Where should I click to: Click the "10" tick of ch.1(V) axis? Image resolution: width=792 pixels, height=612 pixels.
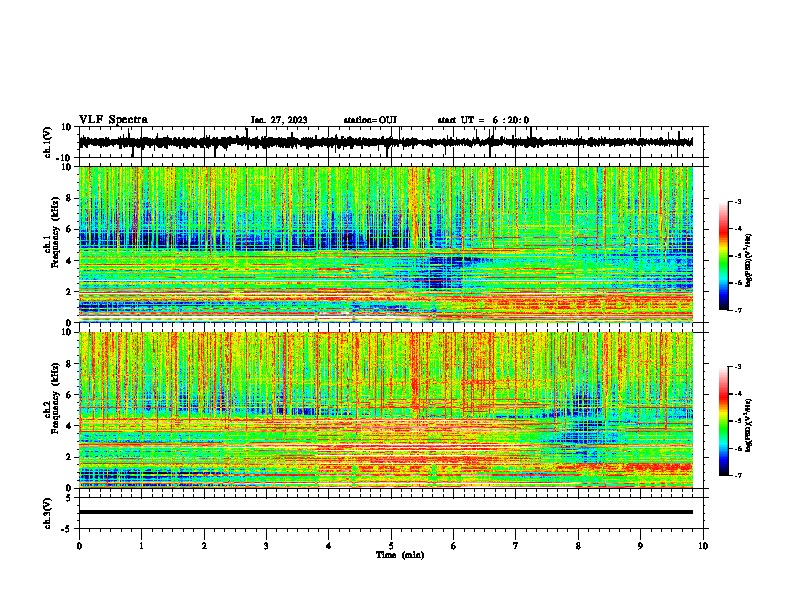[67, 127]
